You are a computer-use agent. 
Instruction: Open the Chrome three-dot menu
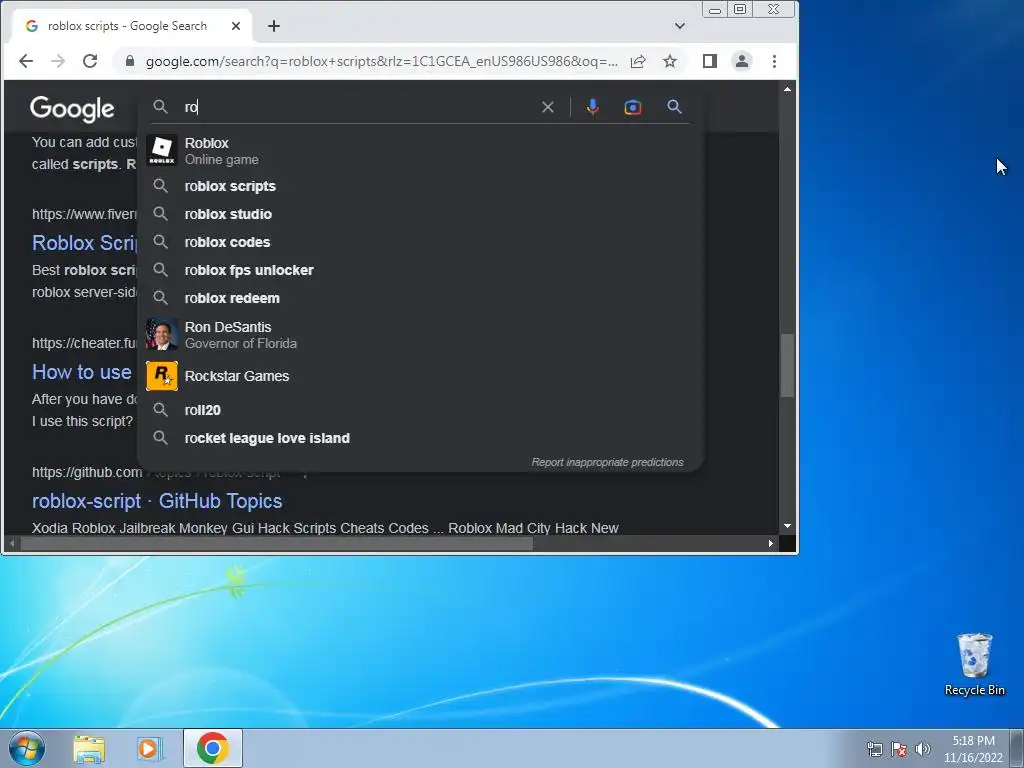click(x=774, y=61)
